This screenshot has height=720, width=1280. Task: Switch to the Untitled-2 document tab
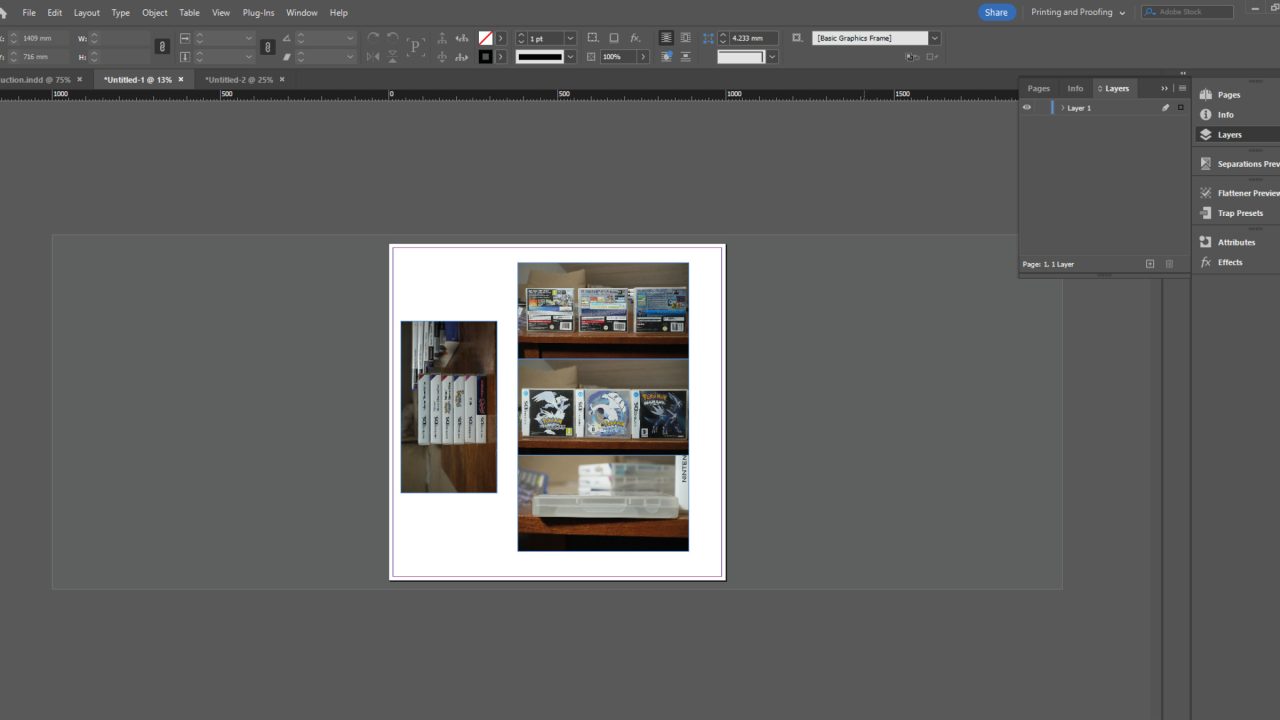239,79
